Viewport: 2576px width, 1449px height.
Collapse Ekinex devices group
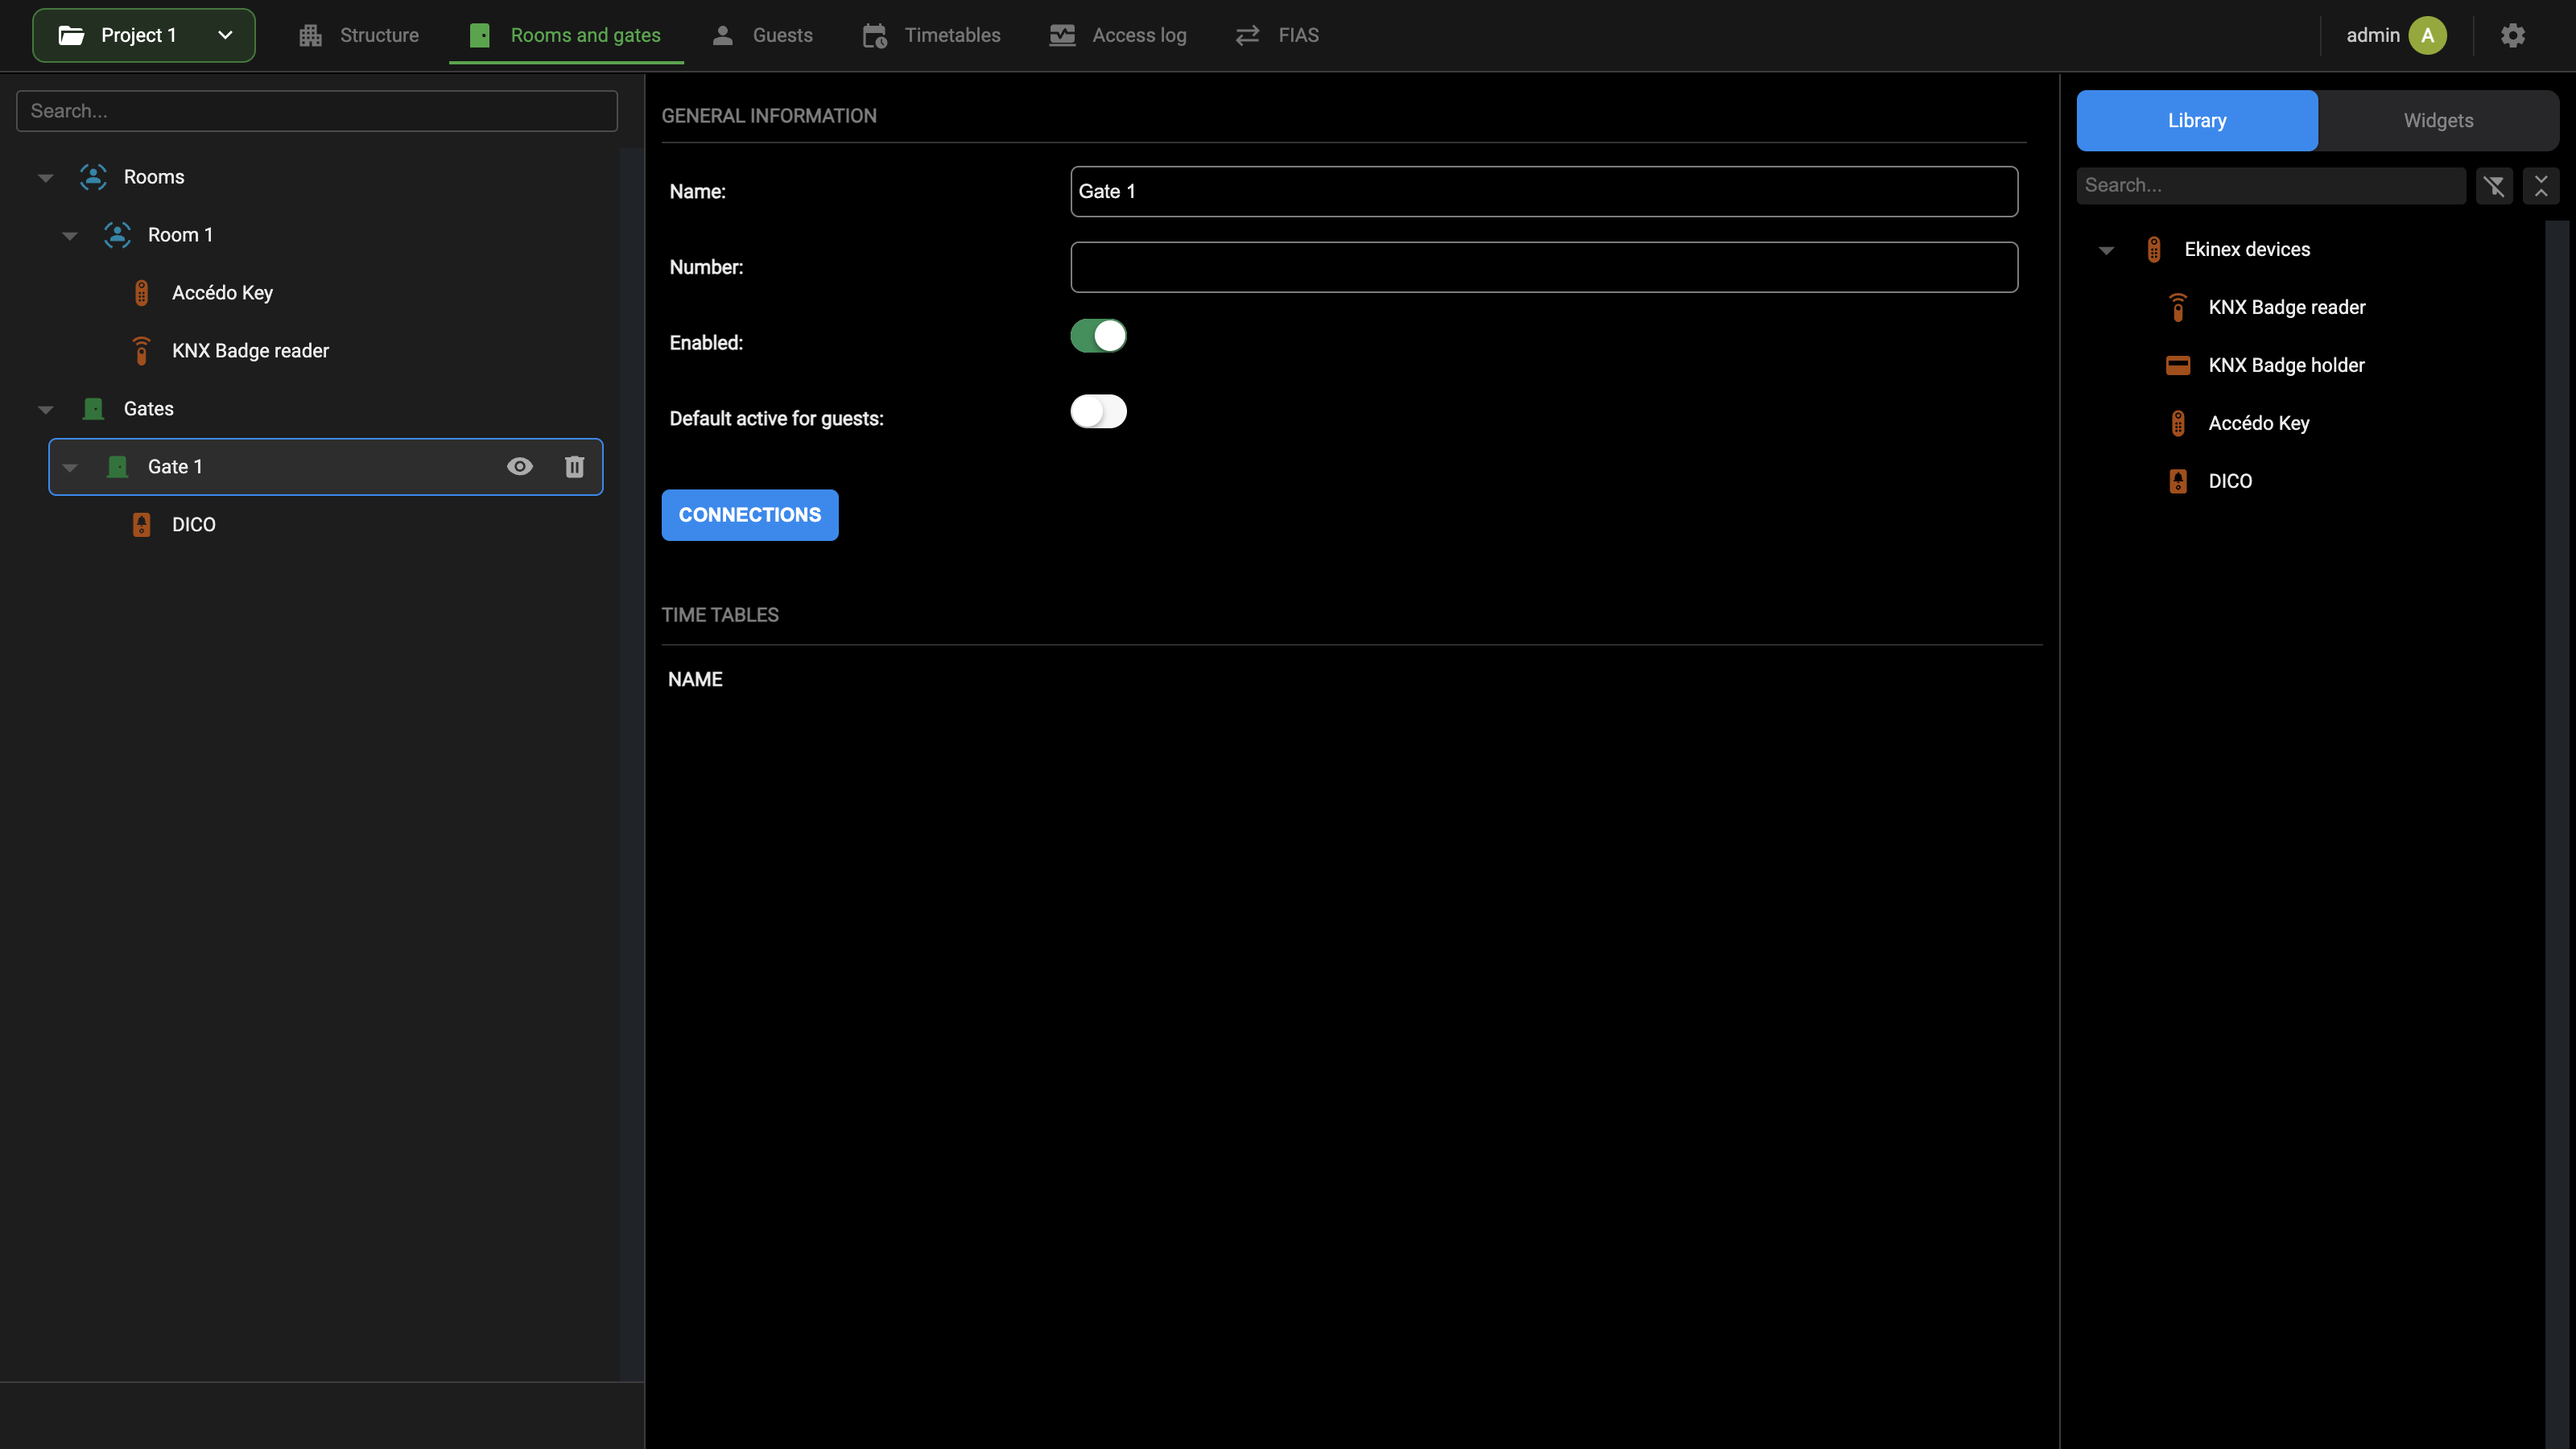pyautogui.click(x=2106, y=250)
